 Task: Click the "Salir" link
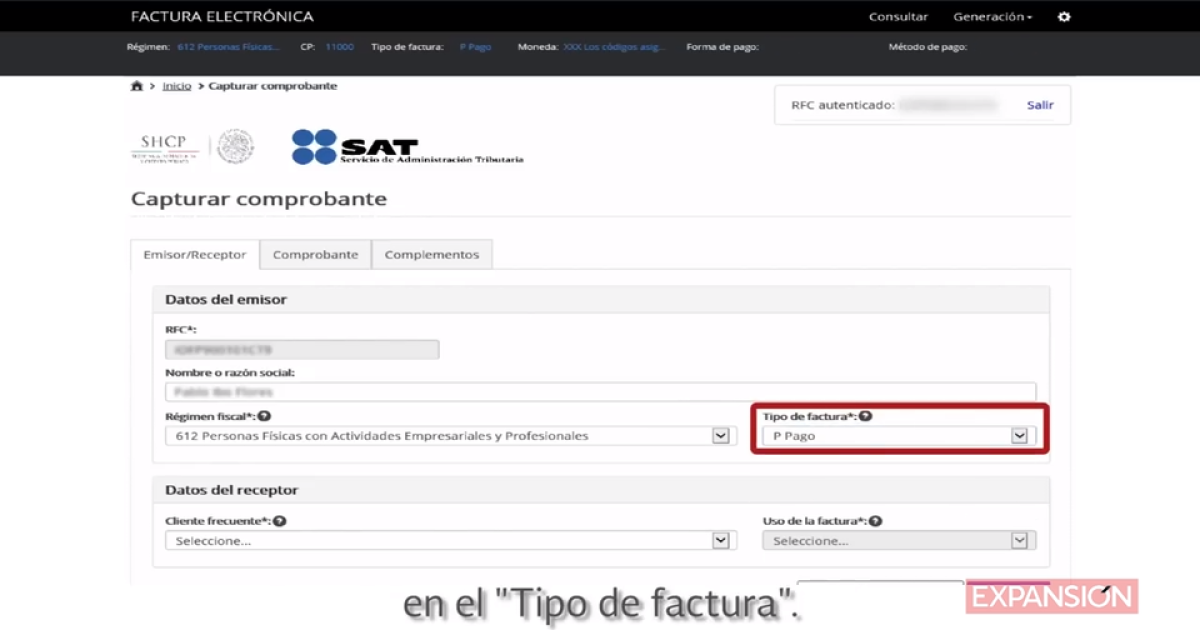[1039, 104]
